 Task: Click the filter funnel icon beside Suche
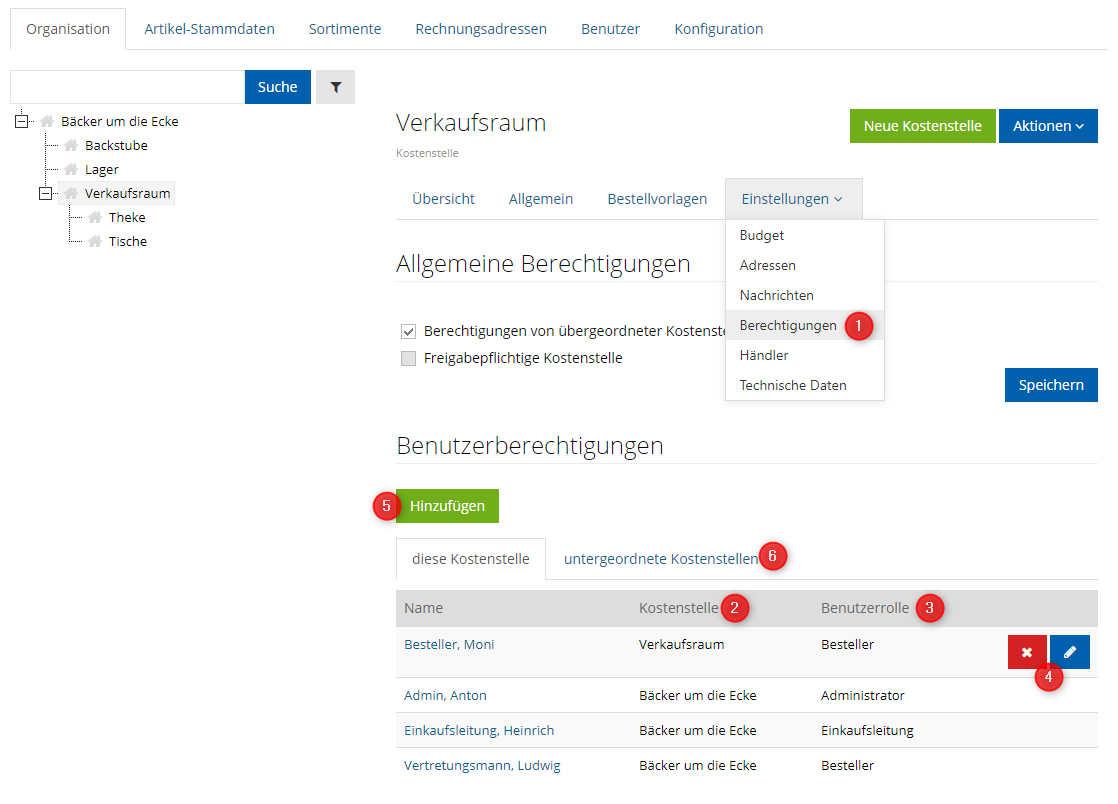tap(335, 87)
